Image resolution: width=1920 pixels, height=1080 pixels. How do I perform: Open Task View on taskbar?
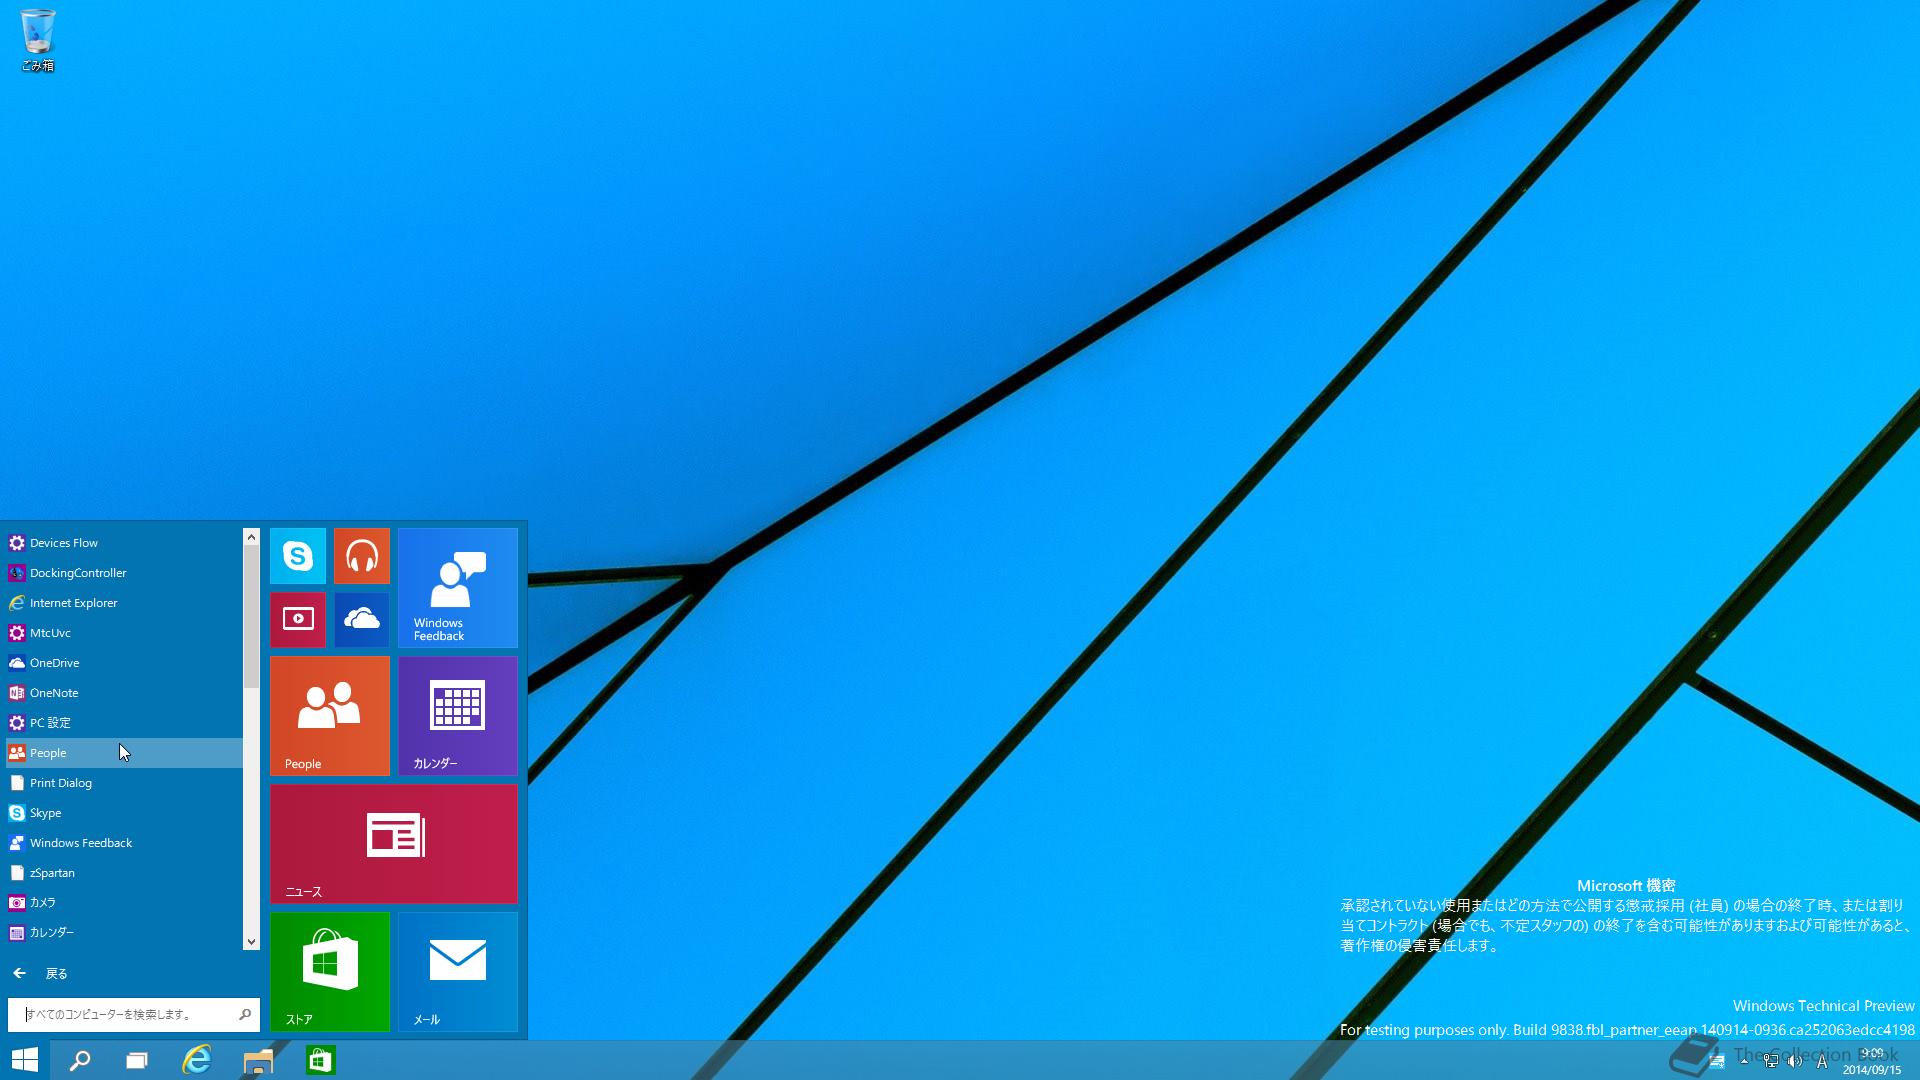pyautogui.click(x=137, y=1060)
